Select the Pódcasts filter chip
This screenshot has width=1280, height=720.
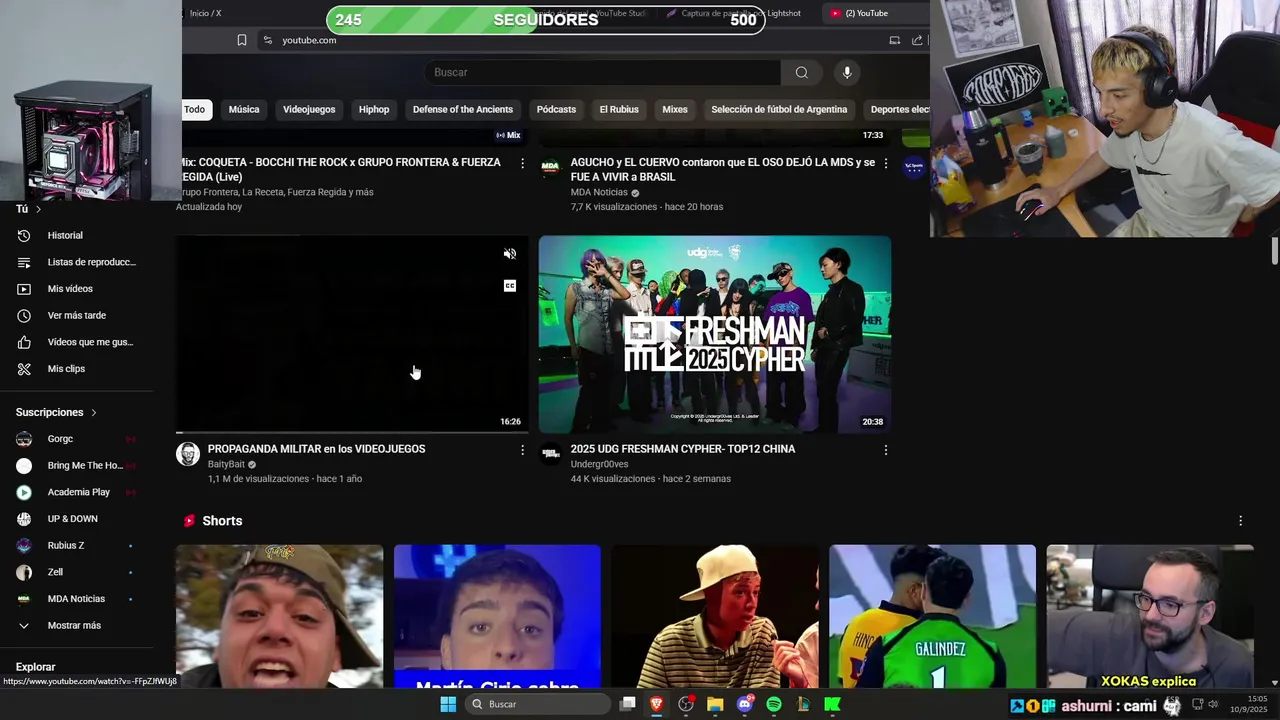pyautogui.click(x=556, y=109)
